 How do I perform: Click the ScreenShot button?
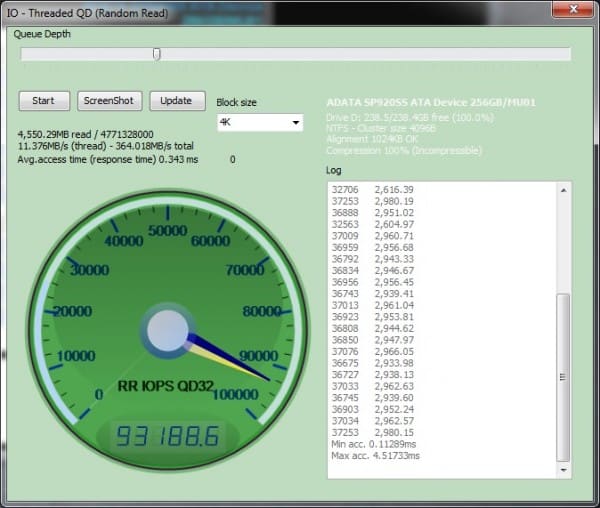[x=109, y=101]
